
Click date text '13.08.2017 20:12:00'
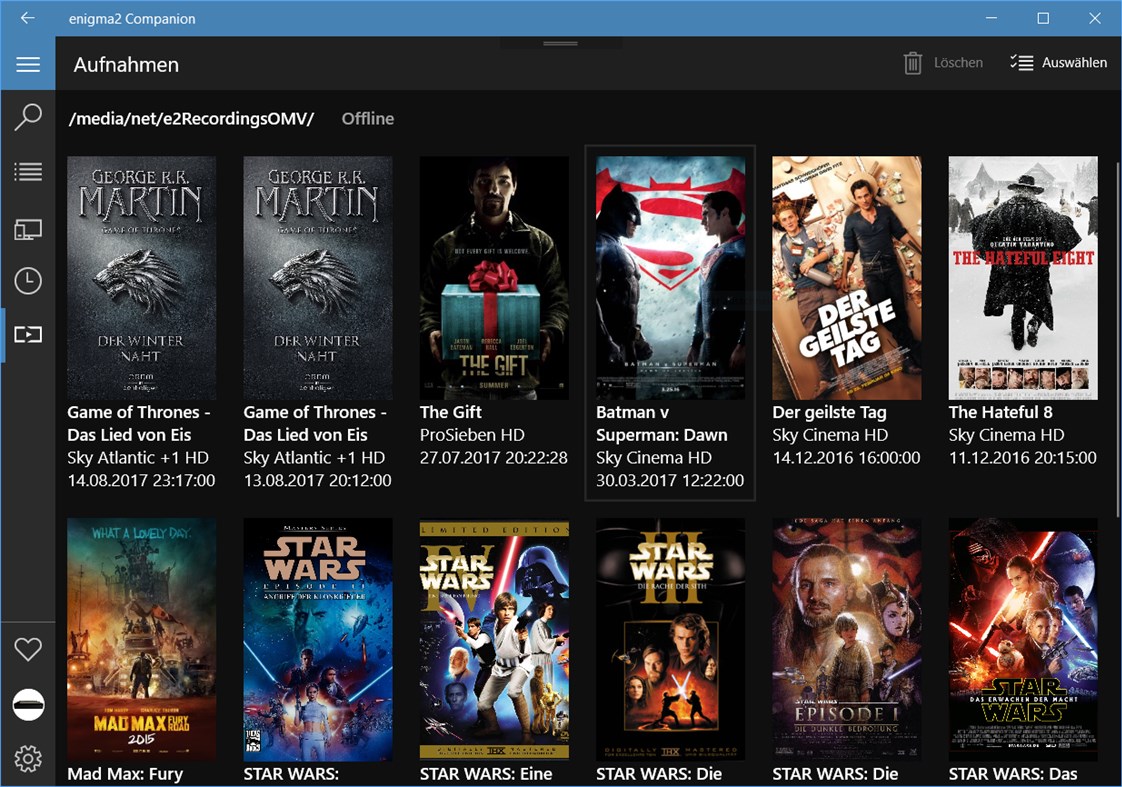318,481
